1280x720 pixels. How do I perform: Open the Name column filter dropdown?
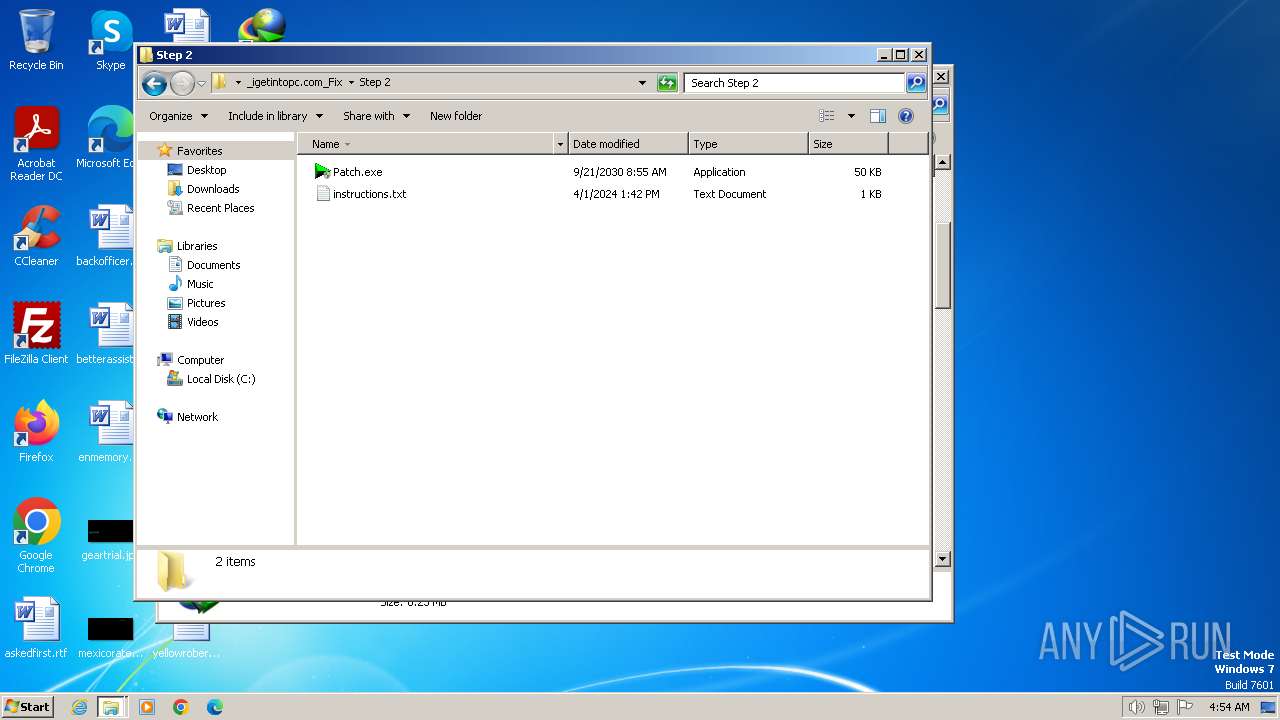pyautogui.click(x=560, y=144)
